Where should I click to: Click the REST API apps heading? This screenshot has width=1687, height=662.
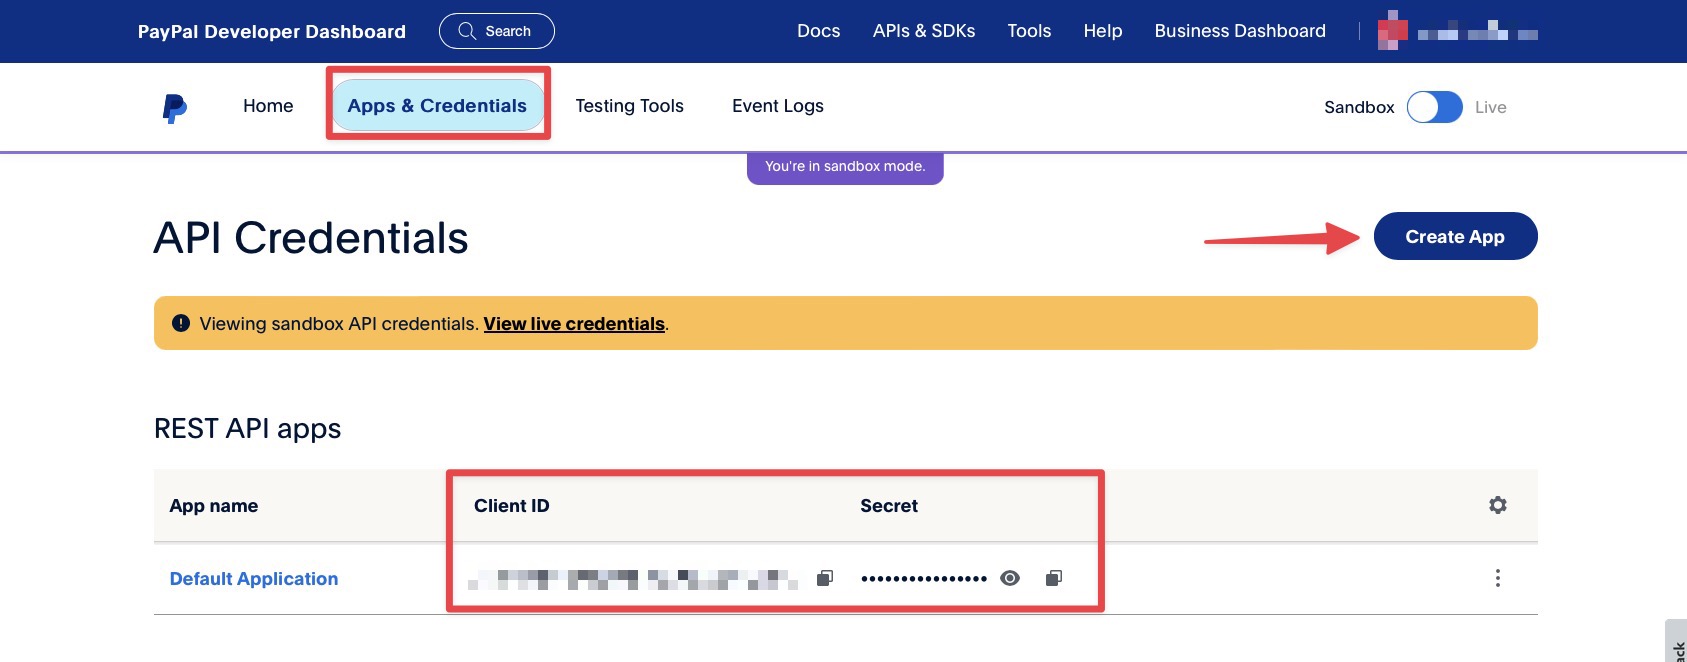(247, 429)
